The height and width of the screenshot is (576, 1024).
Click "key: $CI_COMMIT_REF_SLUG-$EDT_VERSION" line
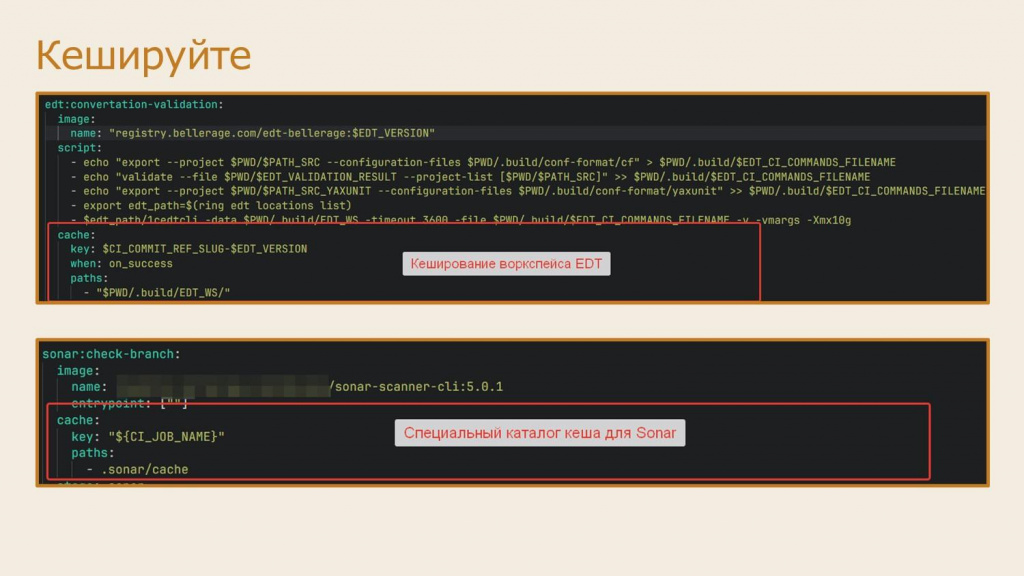pyautogui.click(x=189, y=249)
